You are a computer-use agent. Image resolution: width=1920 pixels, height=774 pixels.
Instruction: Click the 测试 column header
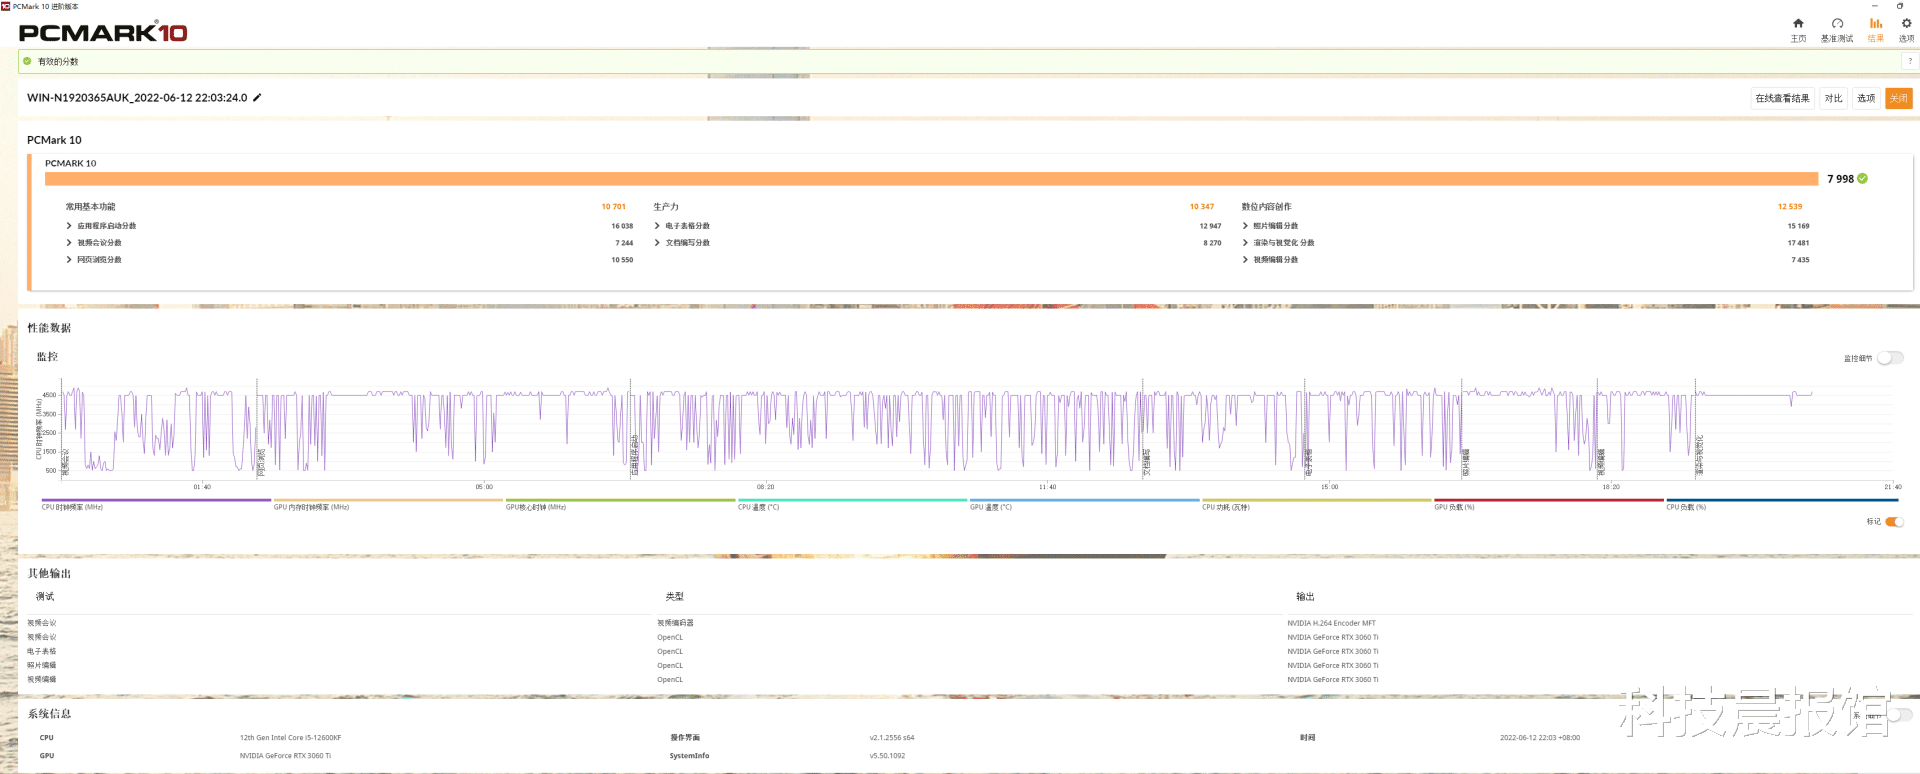45,597
